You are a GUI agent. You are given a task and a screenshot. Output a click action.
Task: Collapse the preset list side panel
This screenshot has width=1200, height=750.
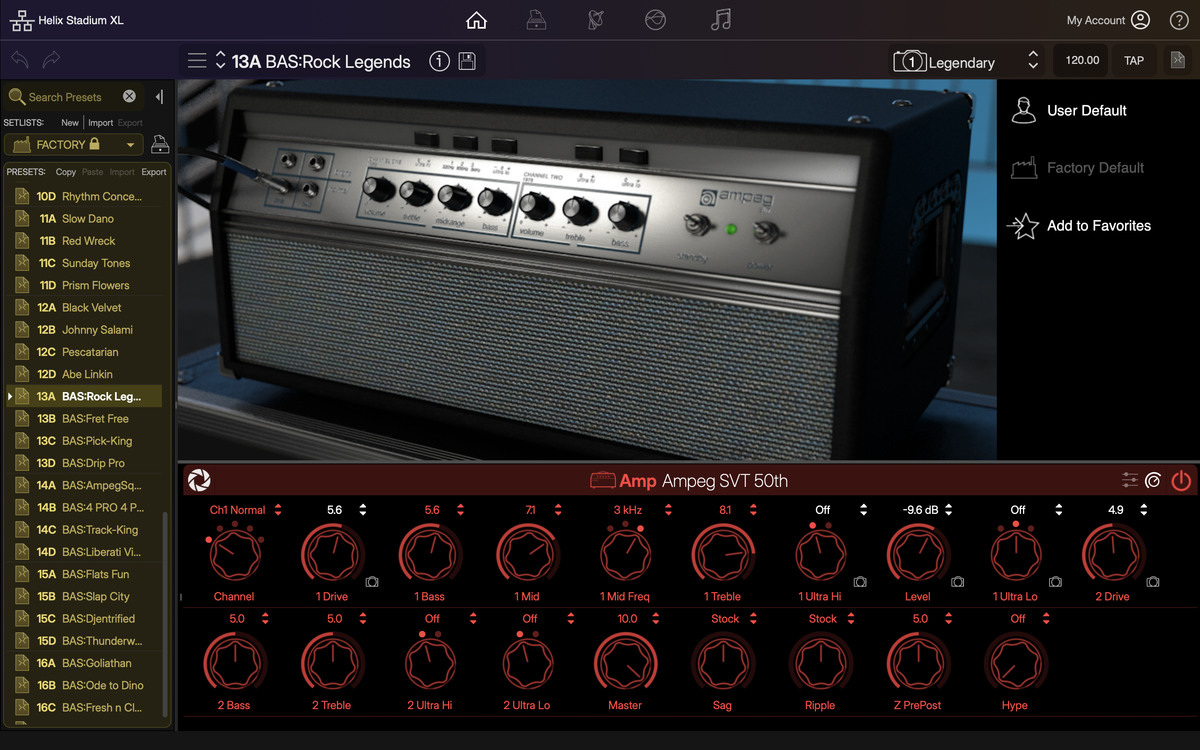tap(159, 97)
